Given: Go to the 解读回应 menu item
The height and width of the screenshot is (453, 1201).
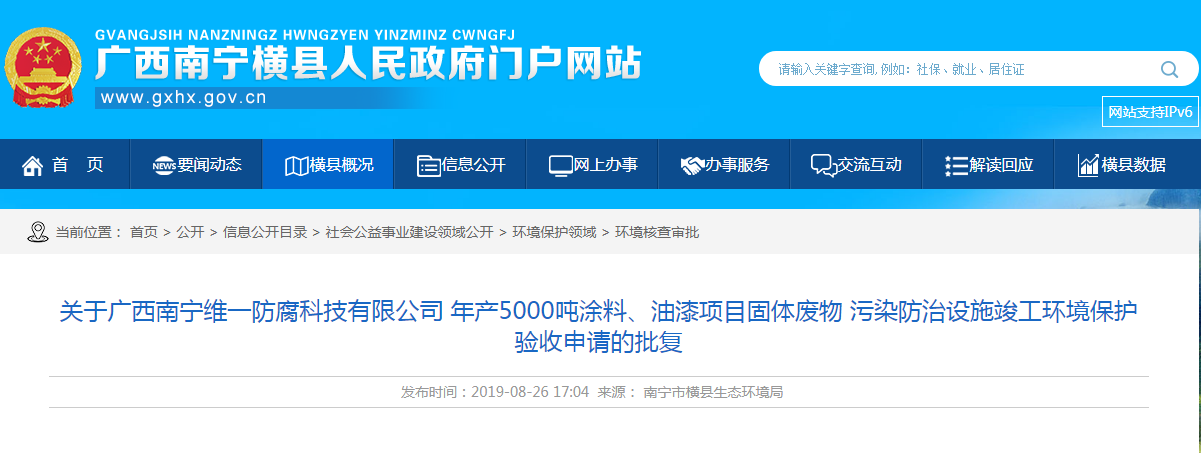Looking at the screenshot, I should click(x=988, y=164).
